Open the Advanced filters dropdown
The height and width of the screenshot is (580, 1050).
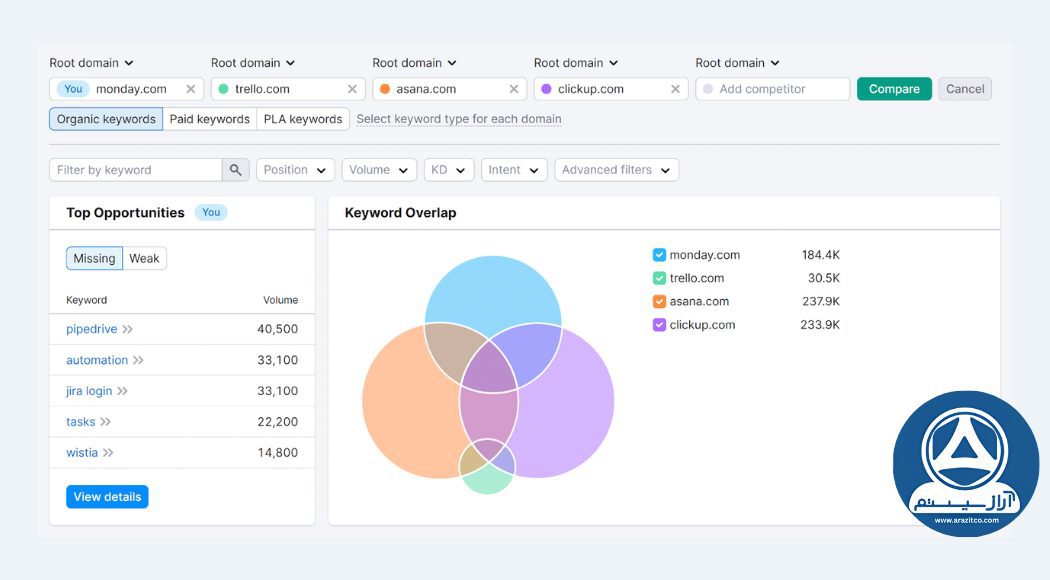[616, 169]
